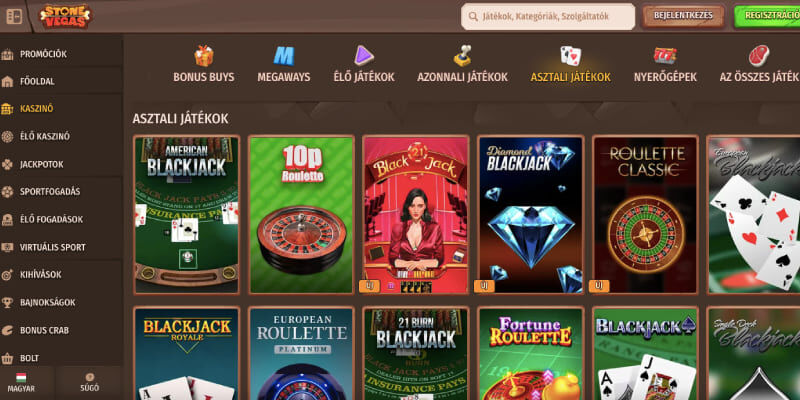Click the Promóciók sidebar icon
This screenshot has height=400, width=800.
click(x=7, y=54)
